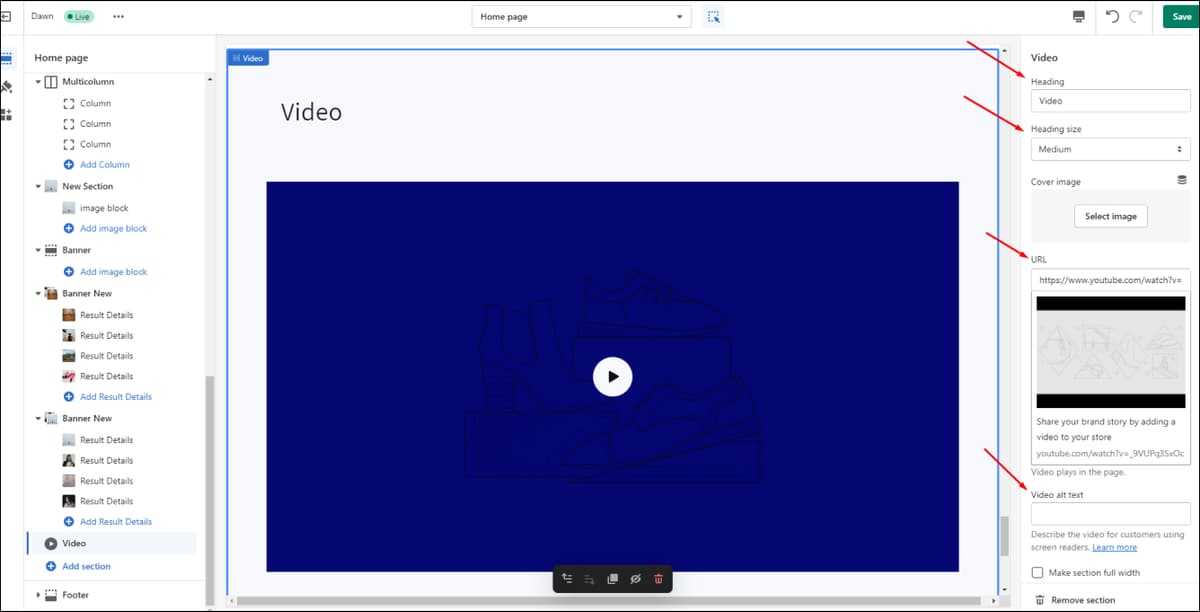Click the Video heading in preview
The image size is (1200, 612).
tap(311, 112)
